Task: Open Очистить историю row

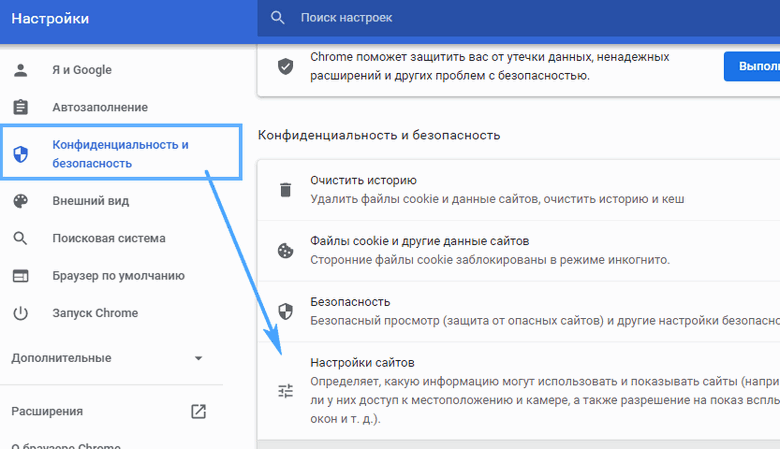Action: 519,190
